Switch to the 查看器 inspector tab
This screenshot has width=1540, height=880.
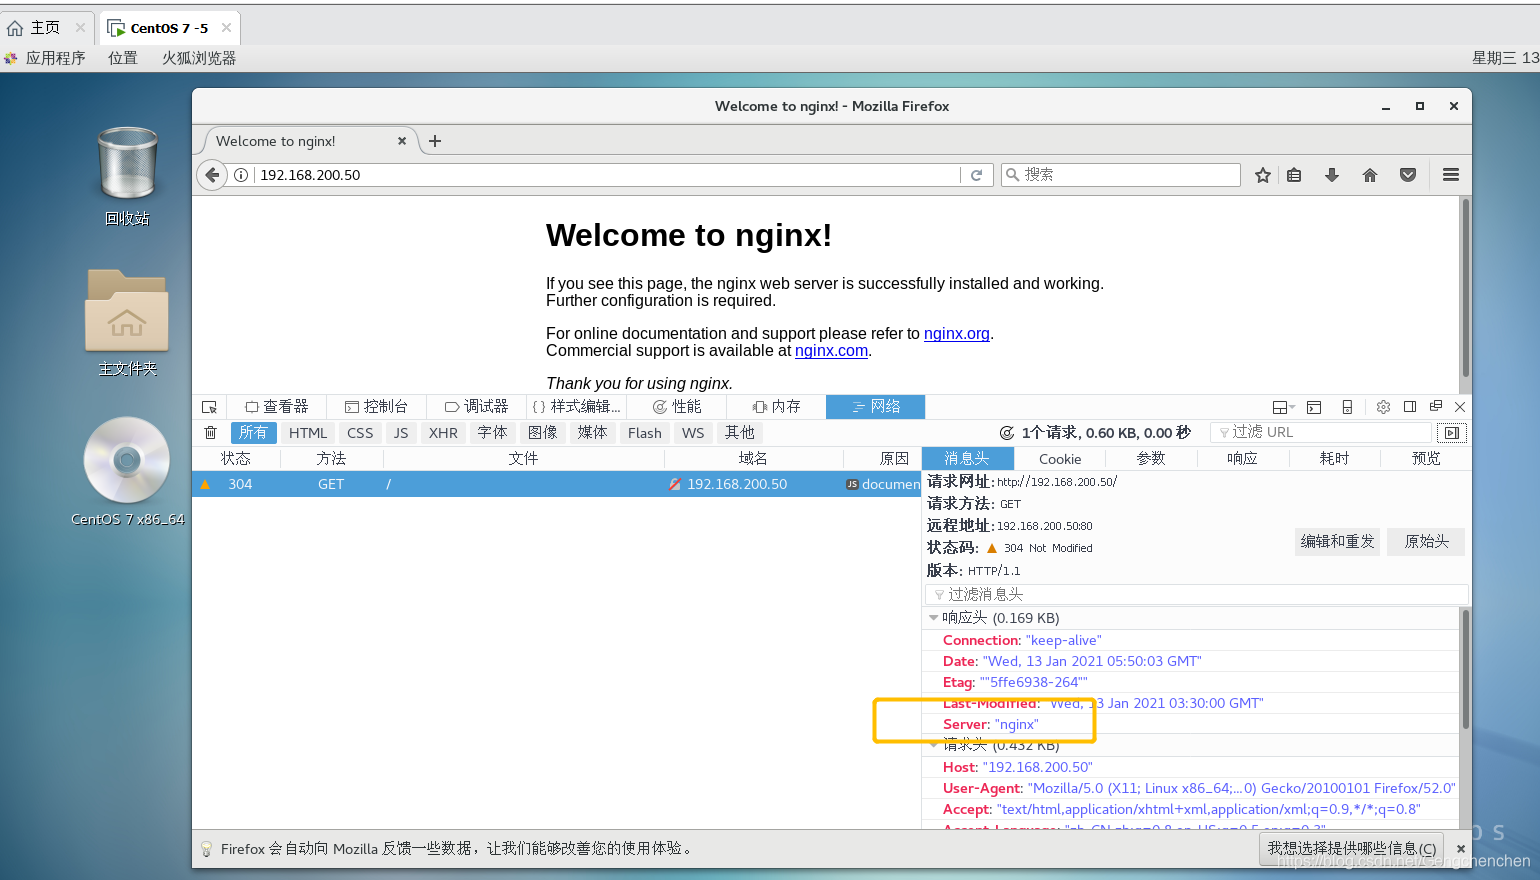pyautogui.click(x=277, y=407)
